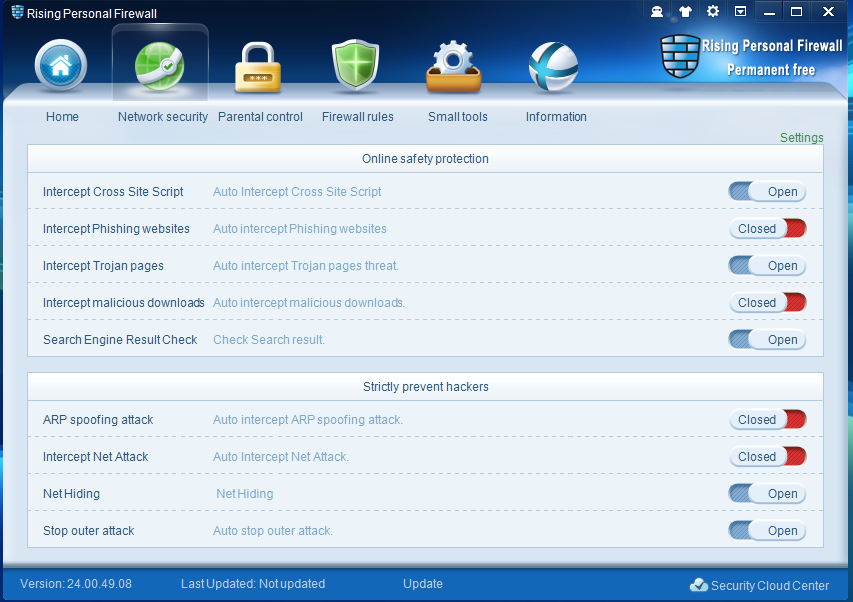Enable Intercept Net Attack switch
Image resolution: width=853 pixels, height=602 pixels.
(767, 456)
